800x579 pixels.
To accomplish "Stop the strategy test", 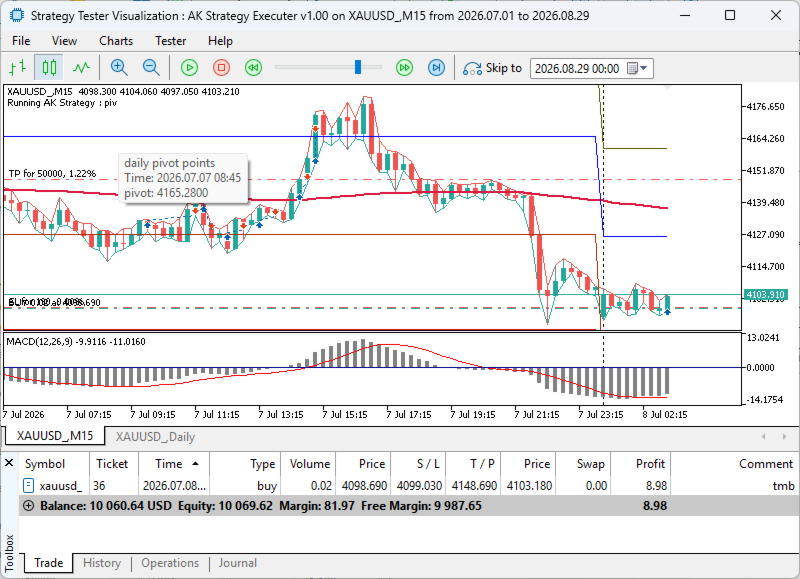I will pos(221,67).
